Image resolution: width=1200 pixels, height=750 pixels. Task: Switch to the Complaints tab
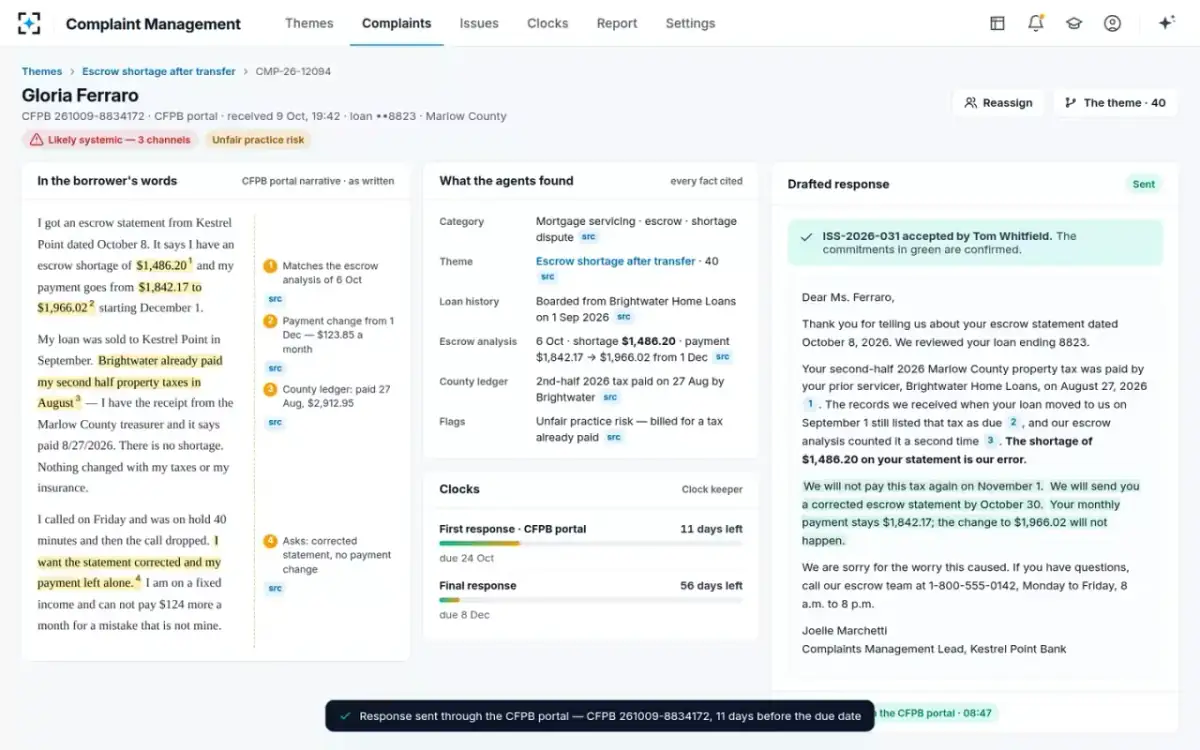tap(396, 23)
